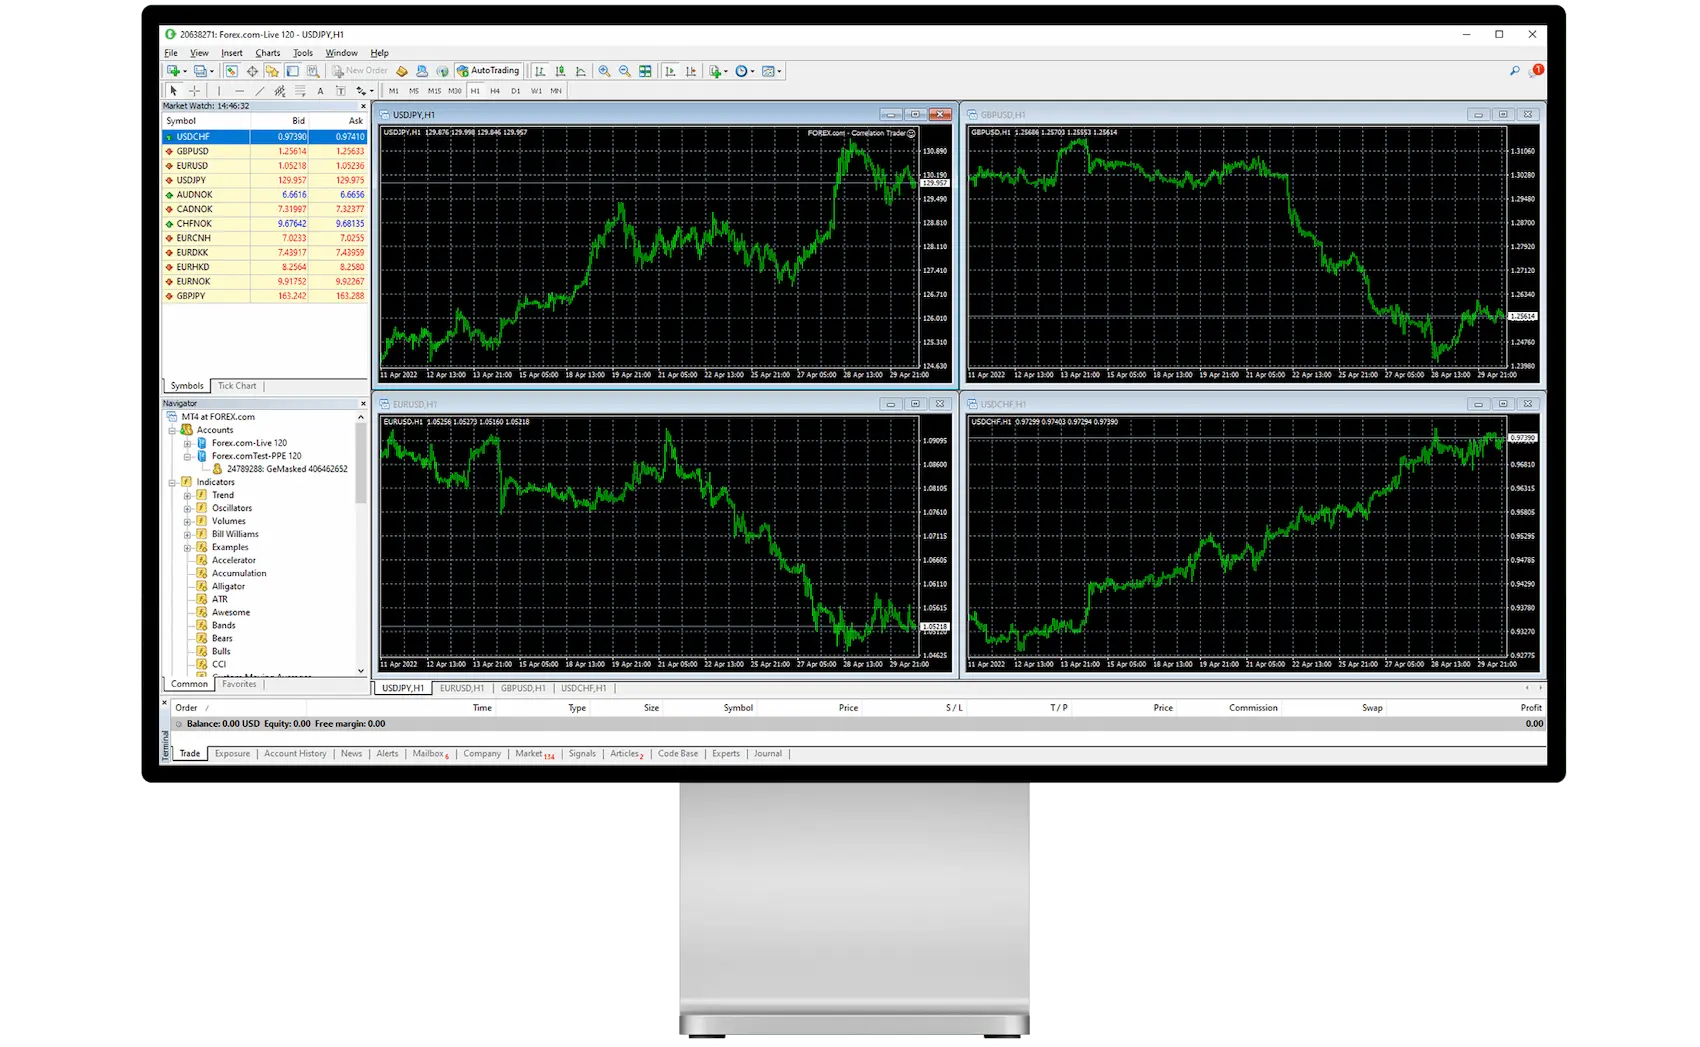Select the Crosshair tool
This screenshot has width=1700, height=1047.
[x=194, y=91]
